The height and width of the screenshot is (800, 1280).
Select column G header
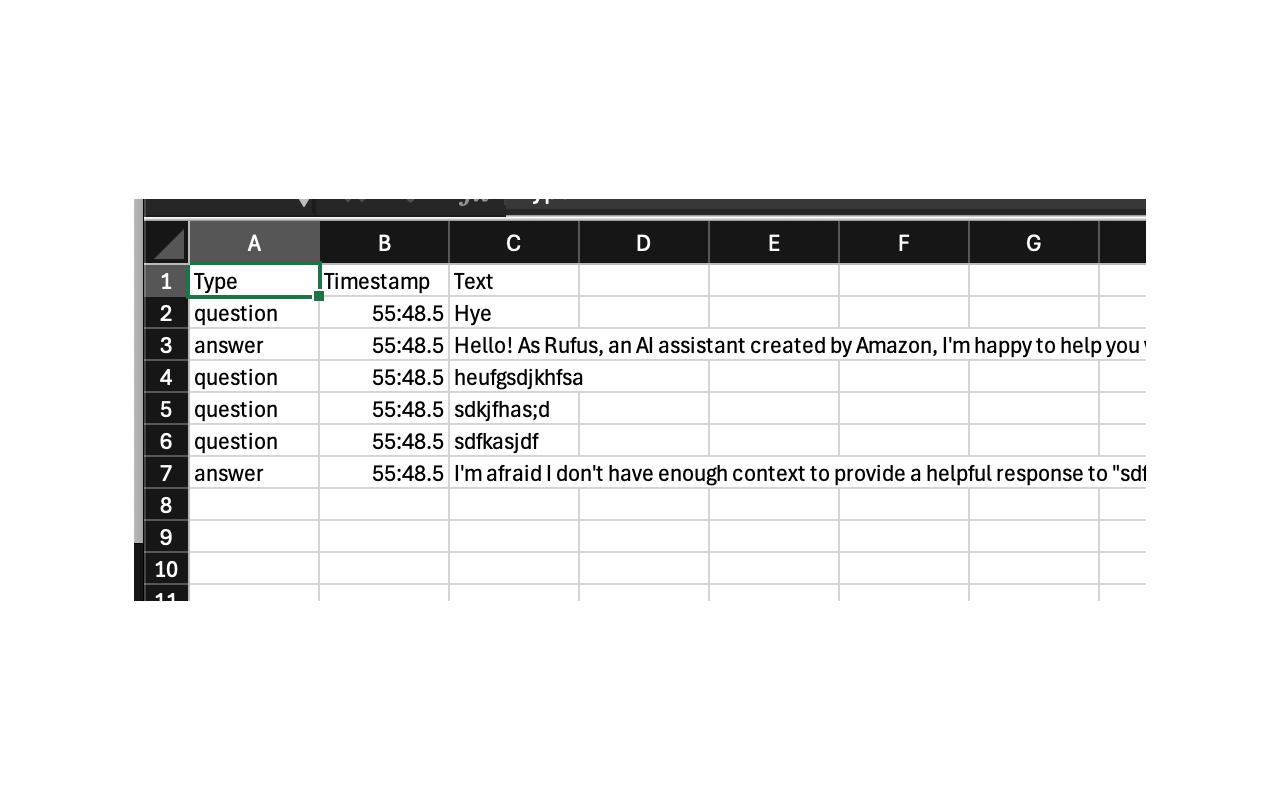pyautogui.click(x=1034, y=243)
